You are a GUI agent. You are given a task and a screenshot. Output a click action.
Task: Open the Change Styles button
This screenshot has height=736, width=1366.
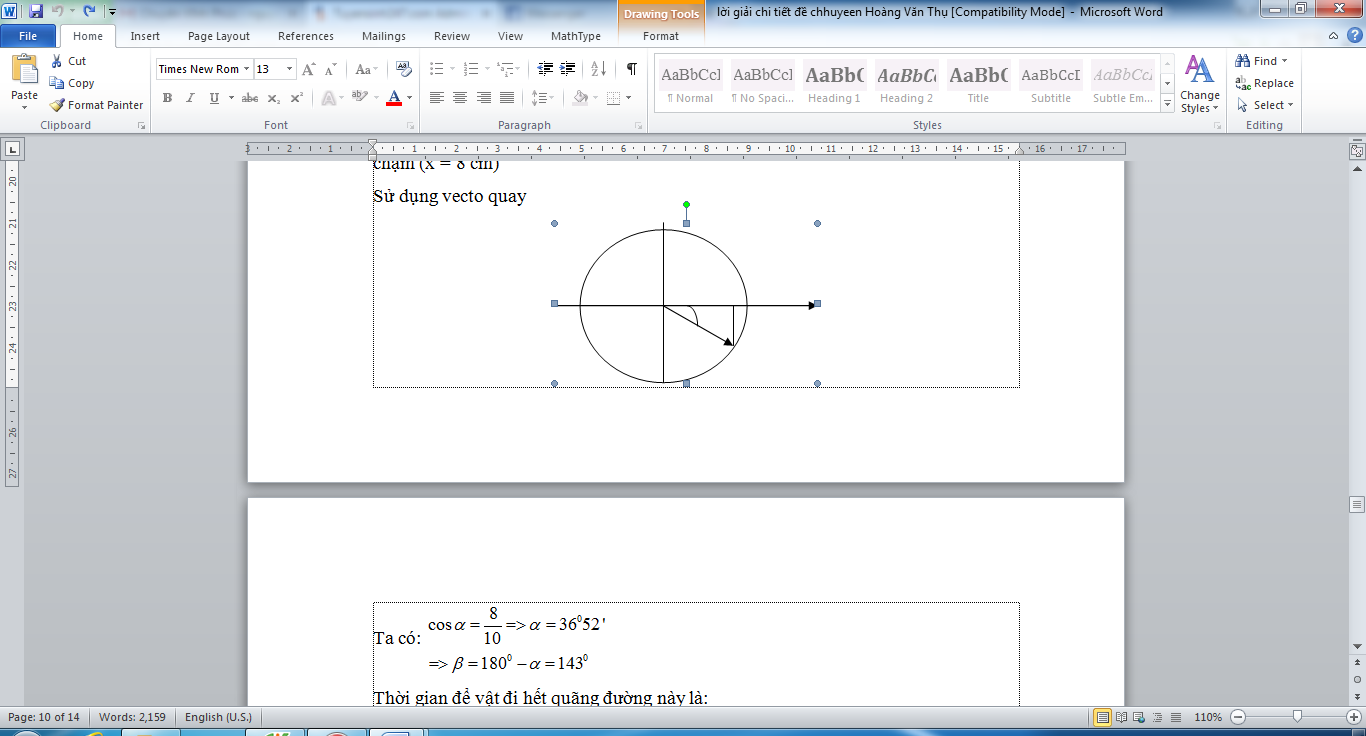(1199, 85)
